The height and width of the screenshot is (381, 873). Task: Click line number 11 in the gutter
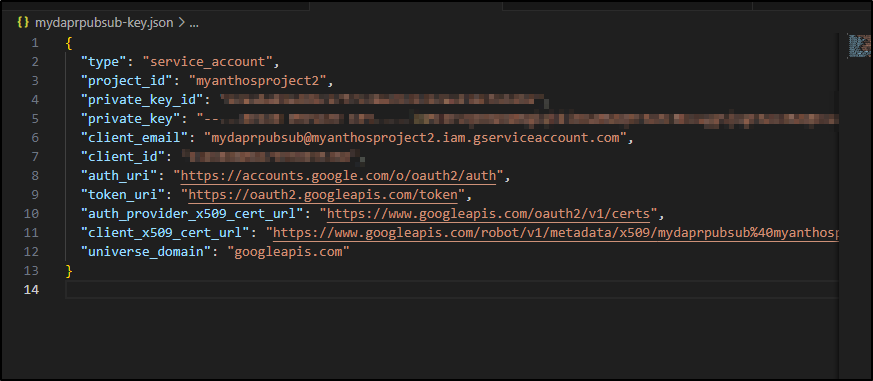32,233
